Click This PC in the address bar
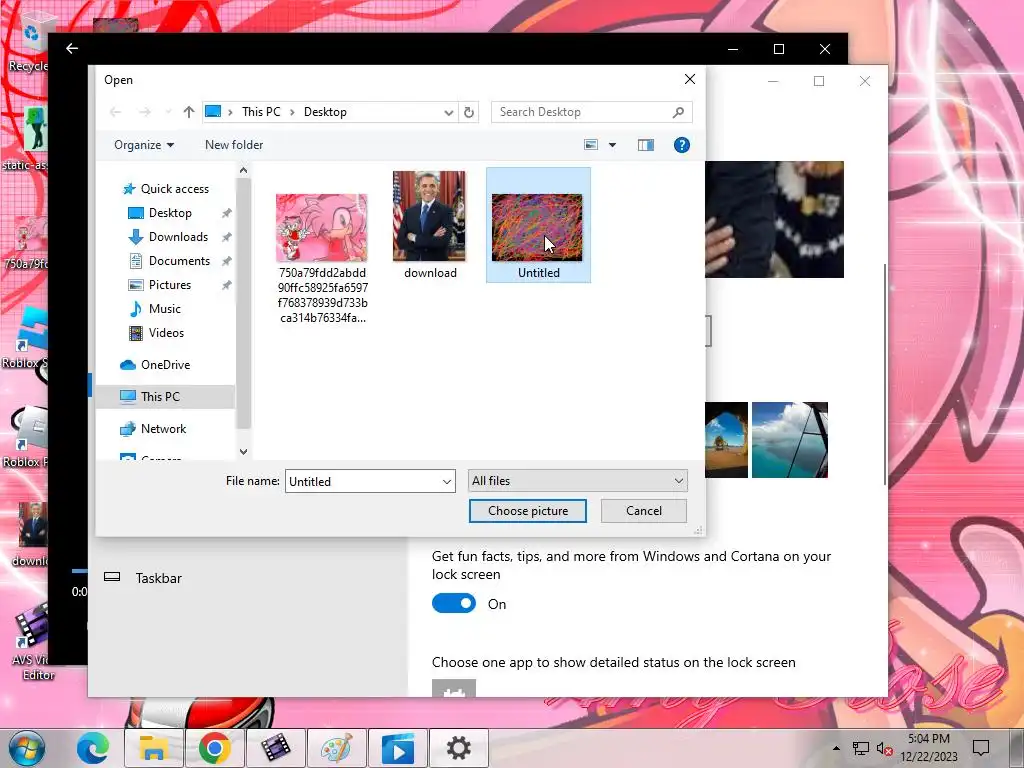Image resolution: width=1024 pixels, height=768 pixels. 261,112
